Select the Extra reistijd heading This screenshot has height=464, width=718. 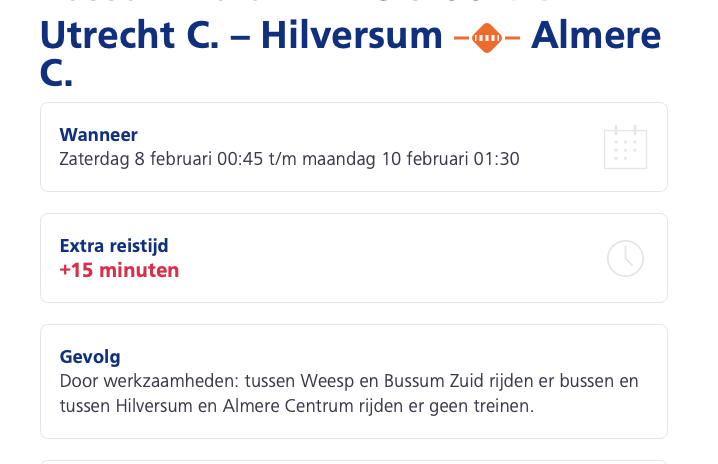pyautogui.click(x=114, y=246)
